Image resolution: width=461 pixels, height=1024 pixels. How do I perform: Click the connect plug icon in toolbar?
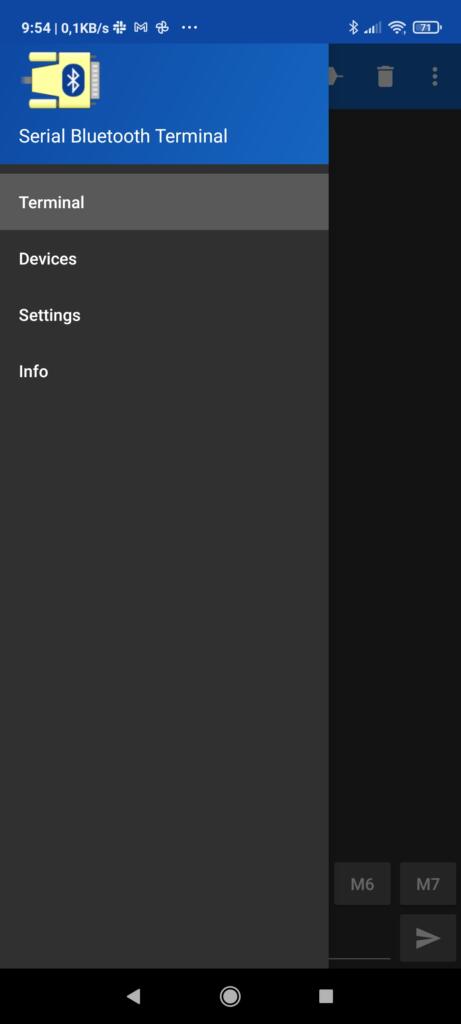pyautogui.click(x=336, y=77)
